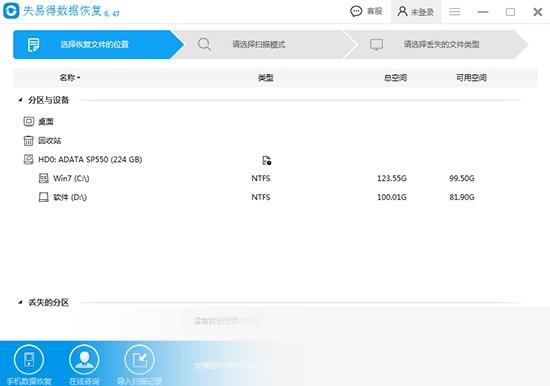Click the customer service speech bubble icon
The image size is (550, 386).
(356, 12)
